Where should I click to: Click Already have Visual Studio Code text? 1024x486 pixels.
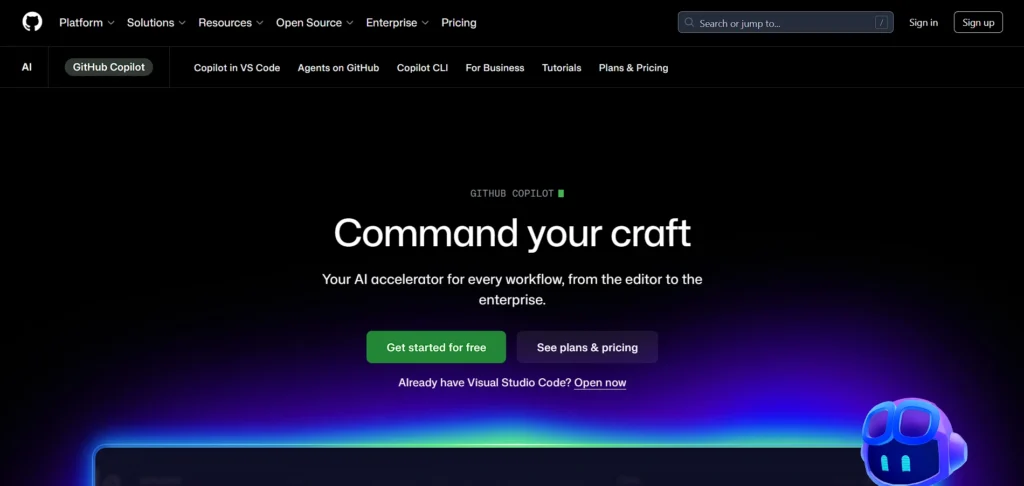click(x=485, y=383)
